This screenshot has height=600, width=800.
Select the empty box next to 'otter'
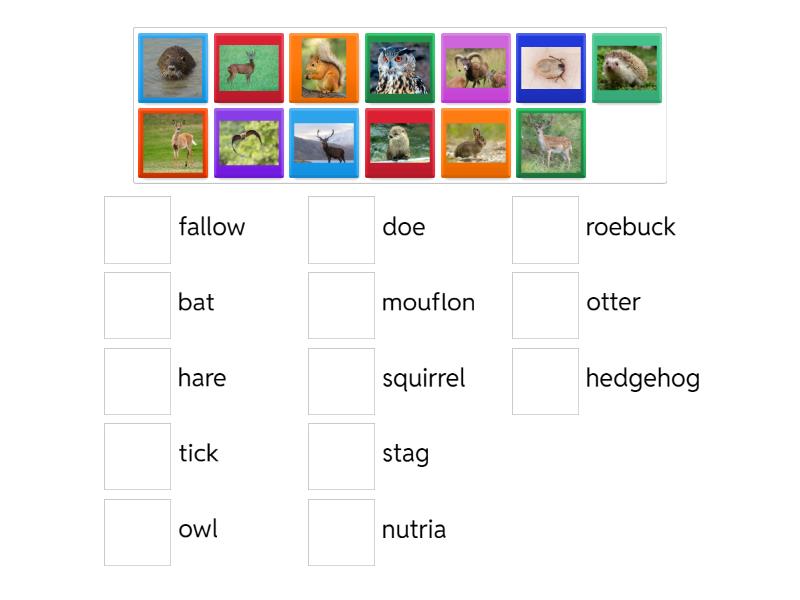545,304
